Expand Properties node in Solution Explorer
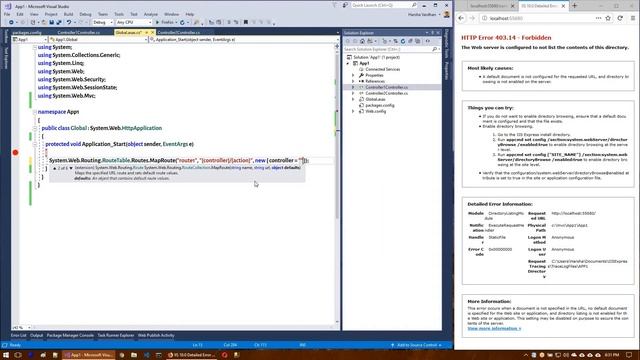 (353, 76)
